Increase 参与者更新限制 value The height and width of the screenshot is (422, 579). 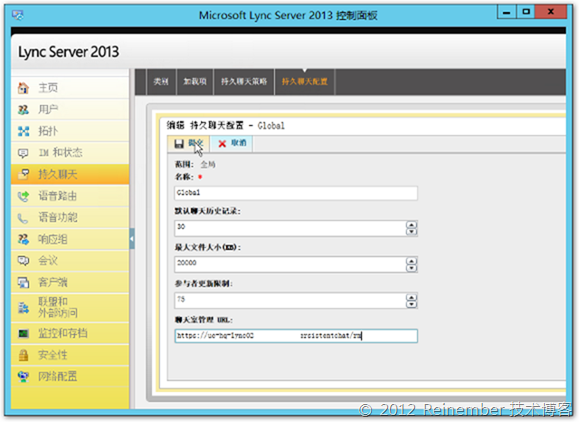tap(411, 298)
